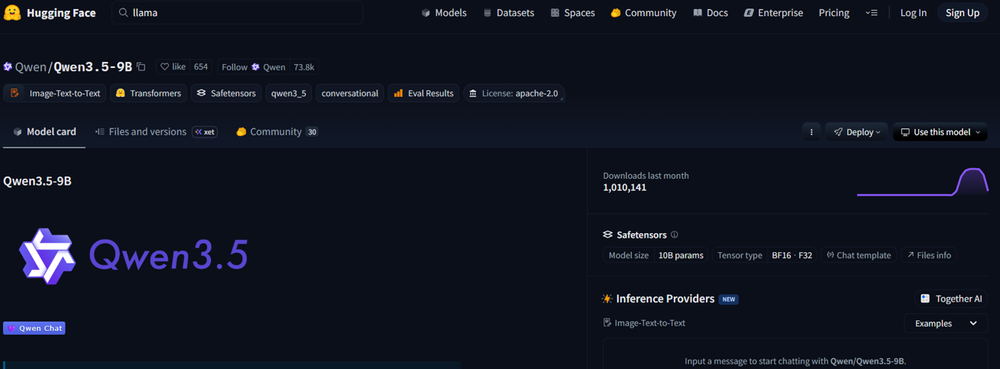Open Docs in top navigation

click(x=710, y=13)
